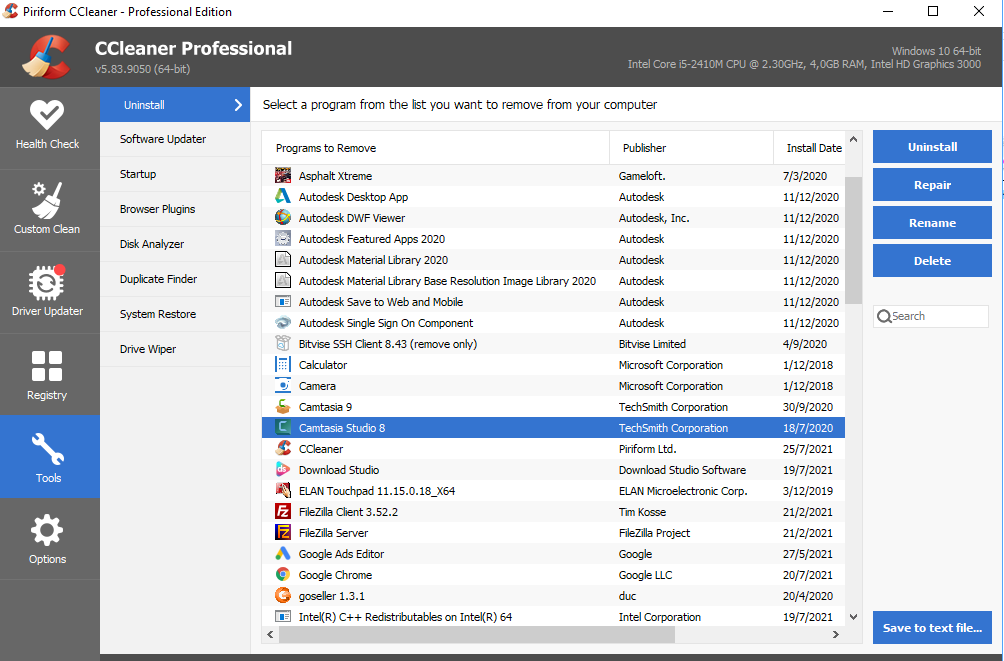
Task: Open Software Updater tool
Action: tap(175, 139)
